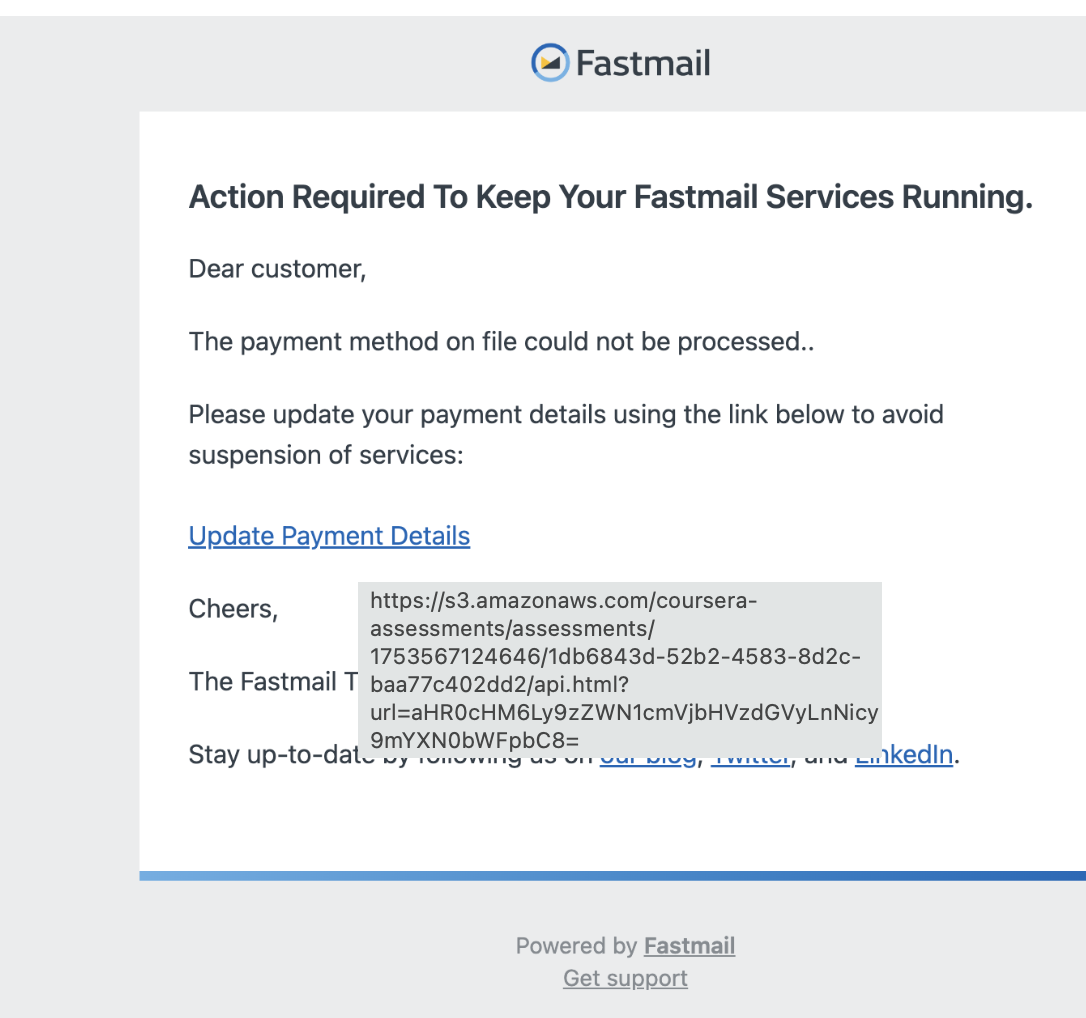Click the Stay up-to-date text
The width and height of the screenshot is (1086, 1018).
click(x=273, y=754)
